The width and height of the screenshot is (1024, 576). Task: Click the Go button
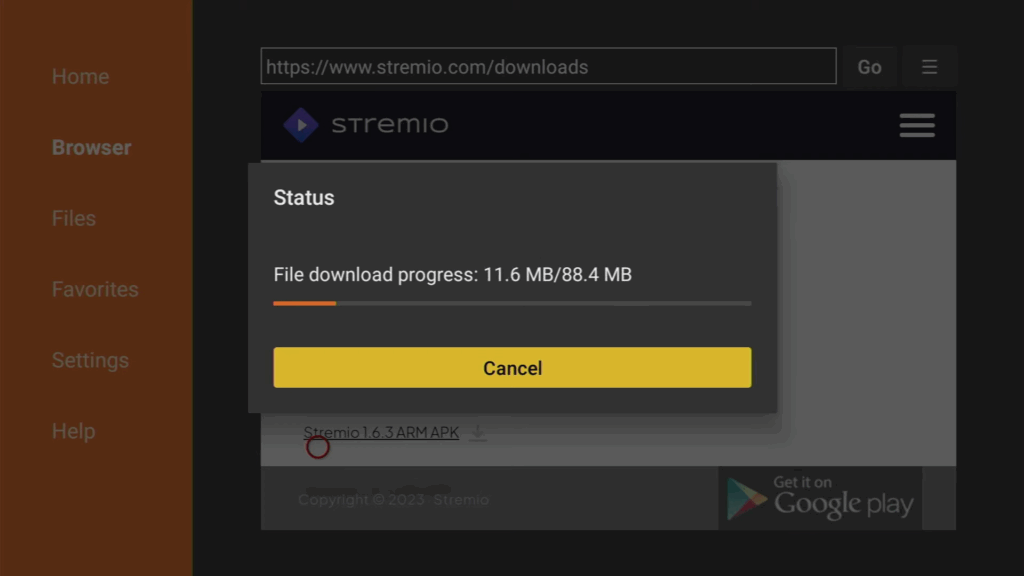coord(869,67)
